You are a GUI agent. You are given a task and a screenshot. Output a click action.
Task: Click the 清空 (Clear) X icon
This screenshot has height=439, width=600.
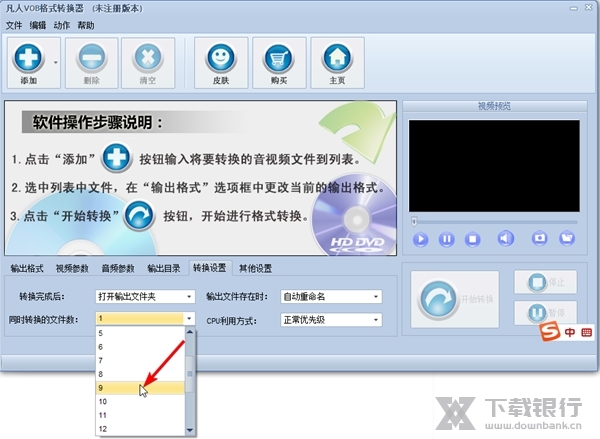click(x=148, y=58)
